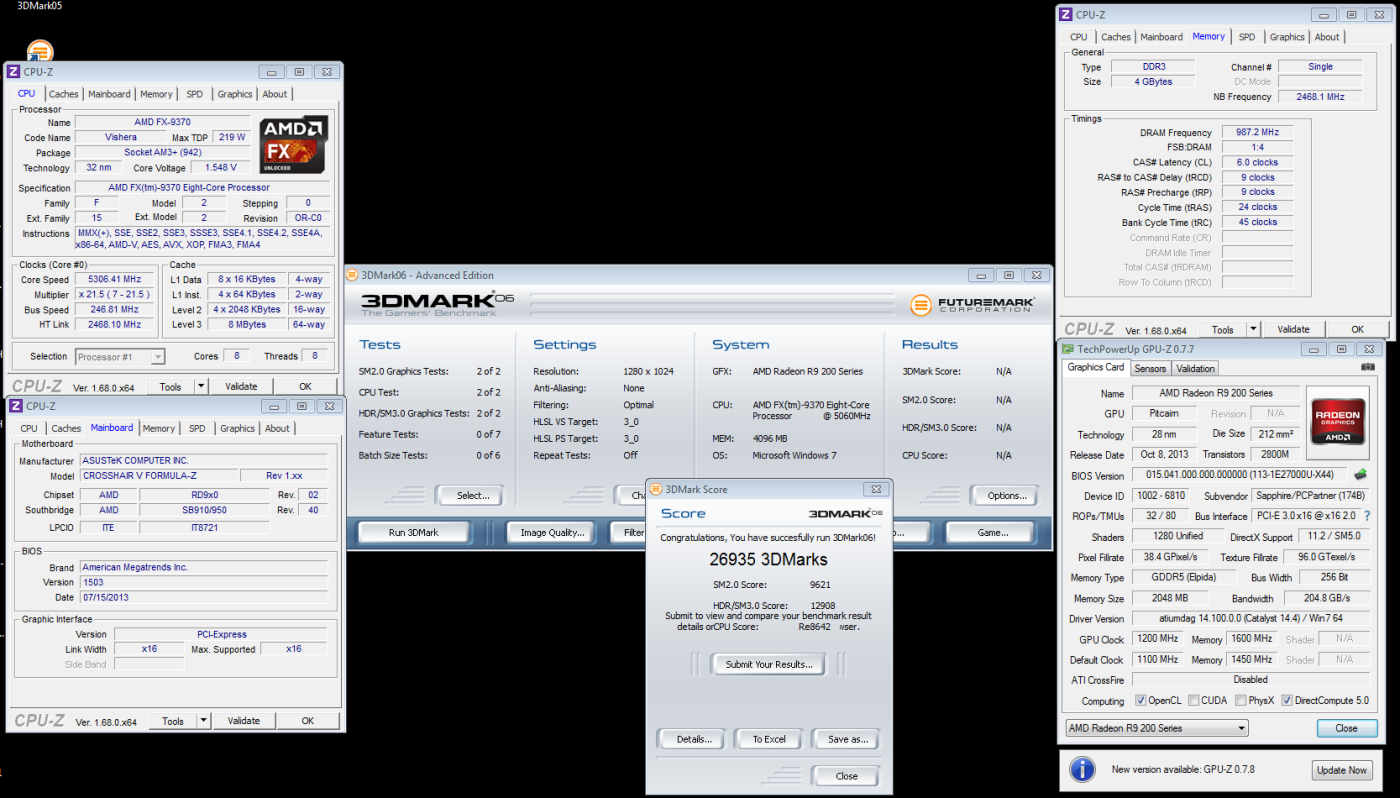Click the Radeon Graphics logo in GPU-Z

(x=1339, y=423)
